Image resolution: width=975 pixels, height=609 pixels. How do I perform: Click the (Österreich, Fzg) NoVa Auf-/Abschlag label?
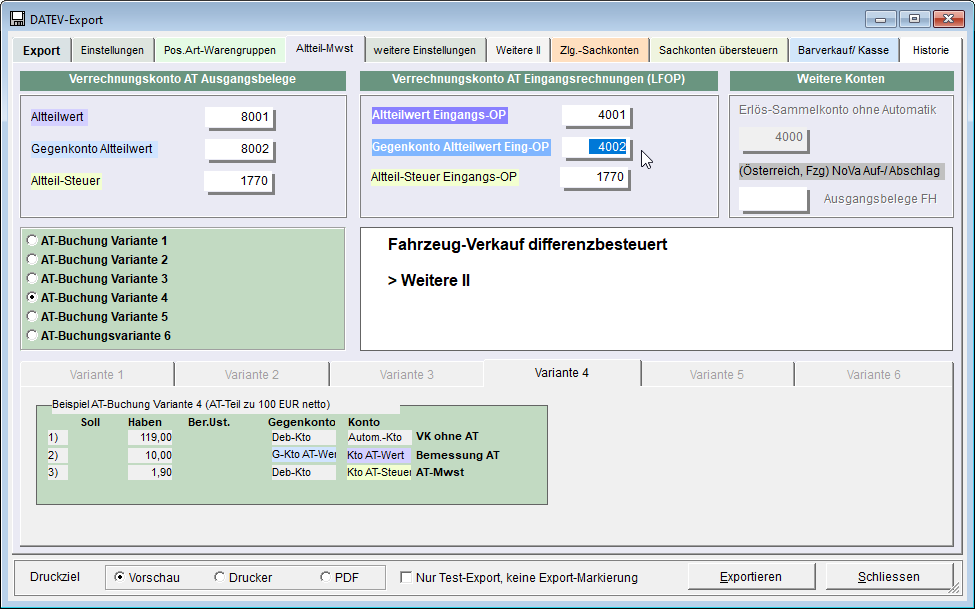pos(841,171)
